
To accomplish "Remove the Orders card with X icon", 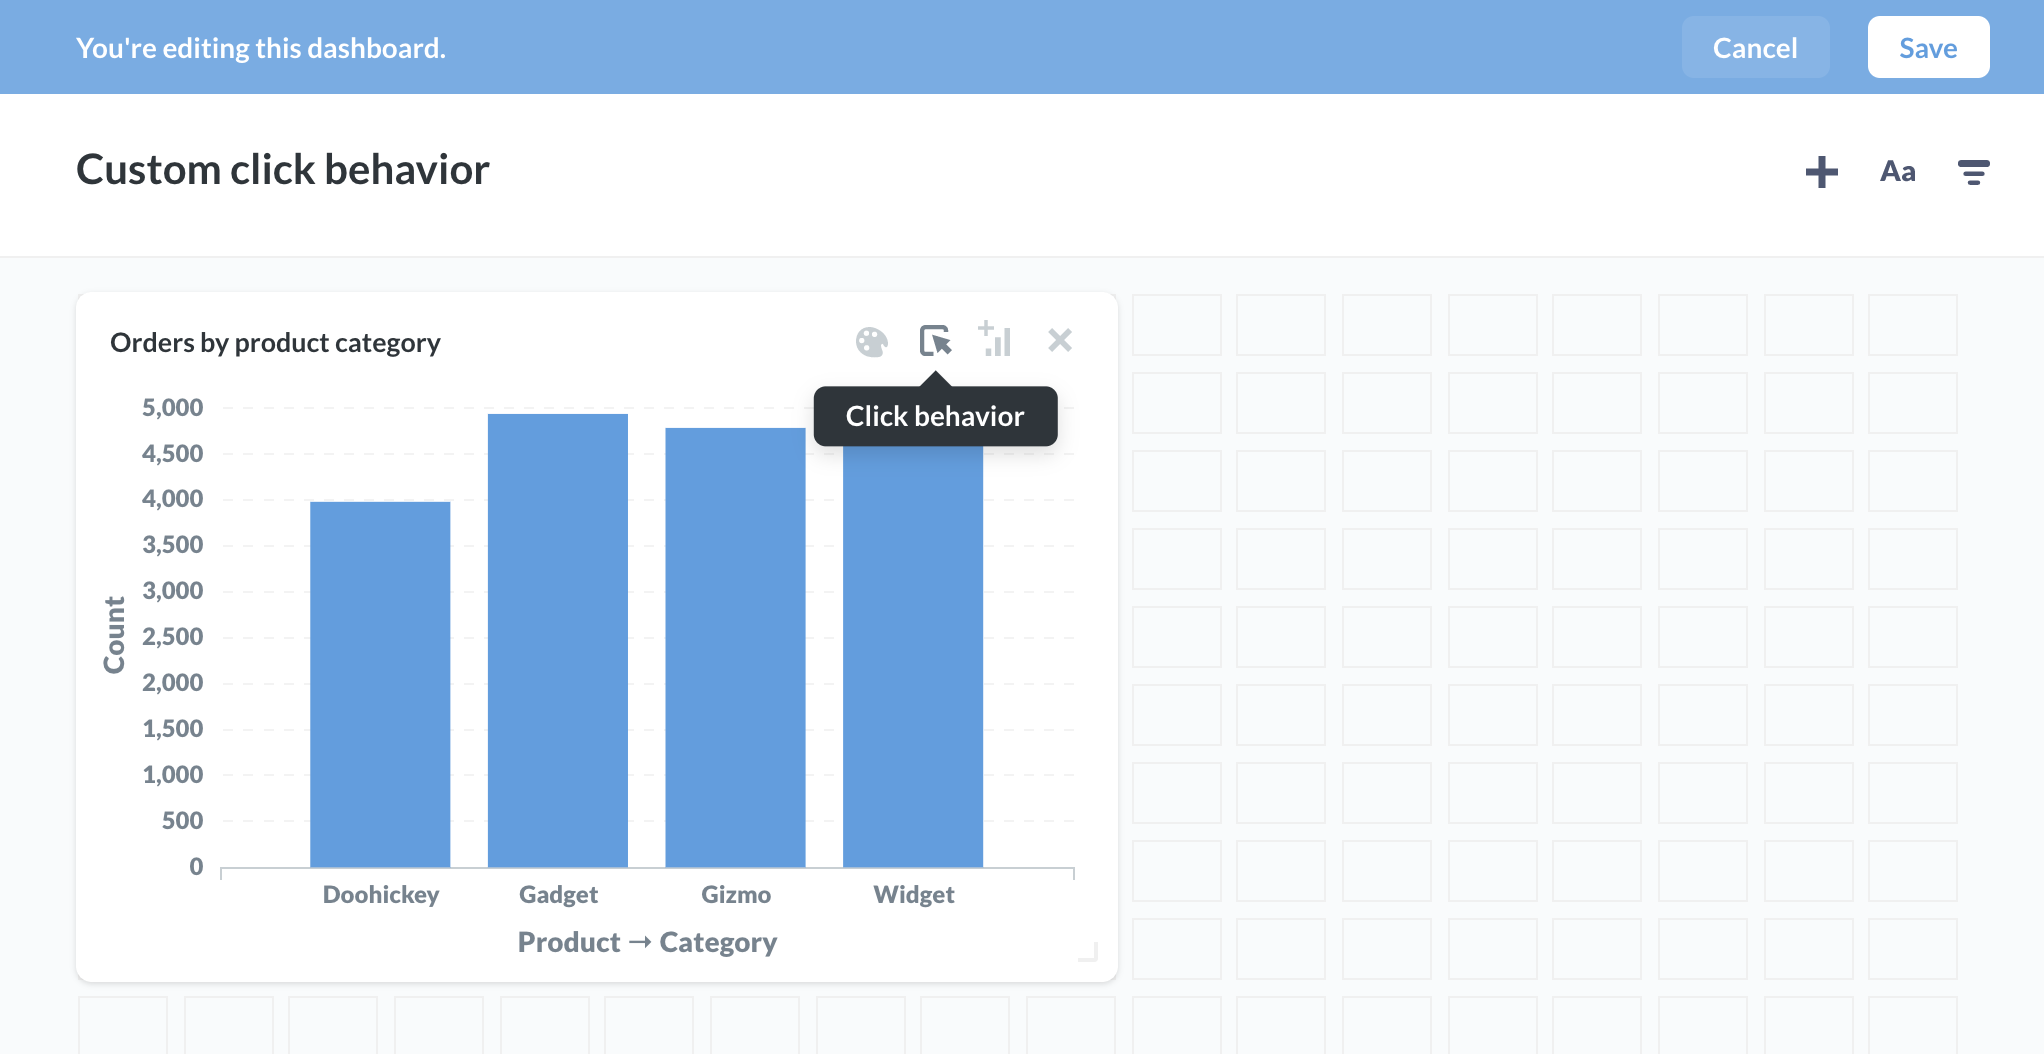I will (x=1059, y=341).
